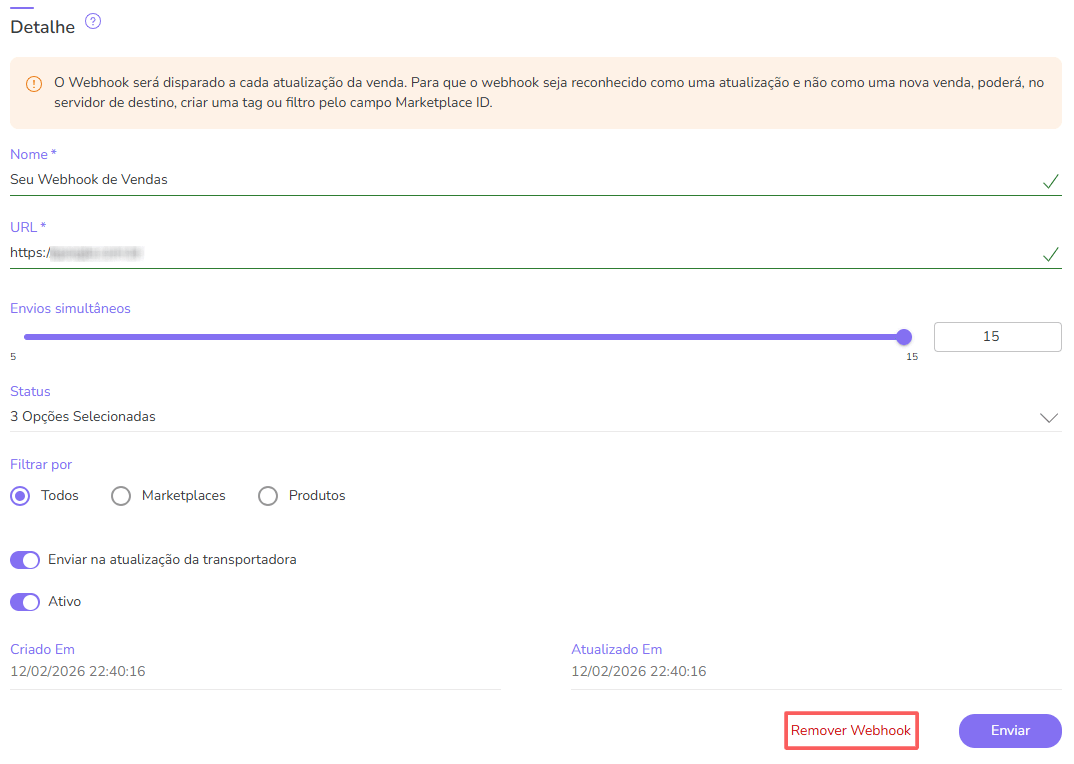
Task: Click the green checkmark beside the Nome field
Action: click(x=1050, y=183)
